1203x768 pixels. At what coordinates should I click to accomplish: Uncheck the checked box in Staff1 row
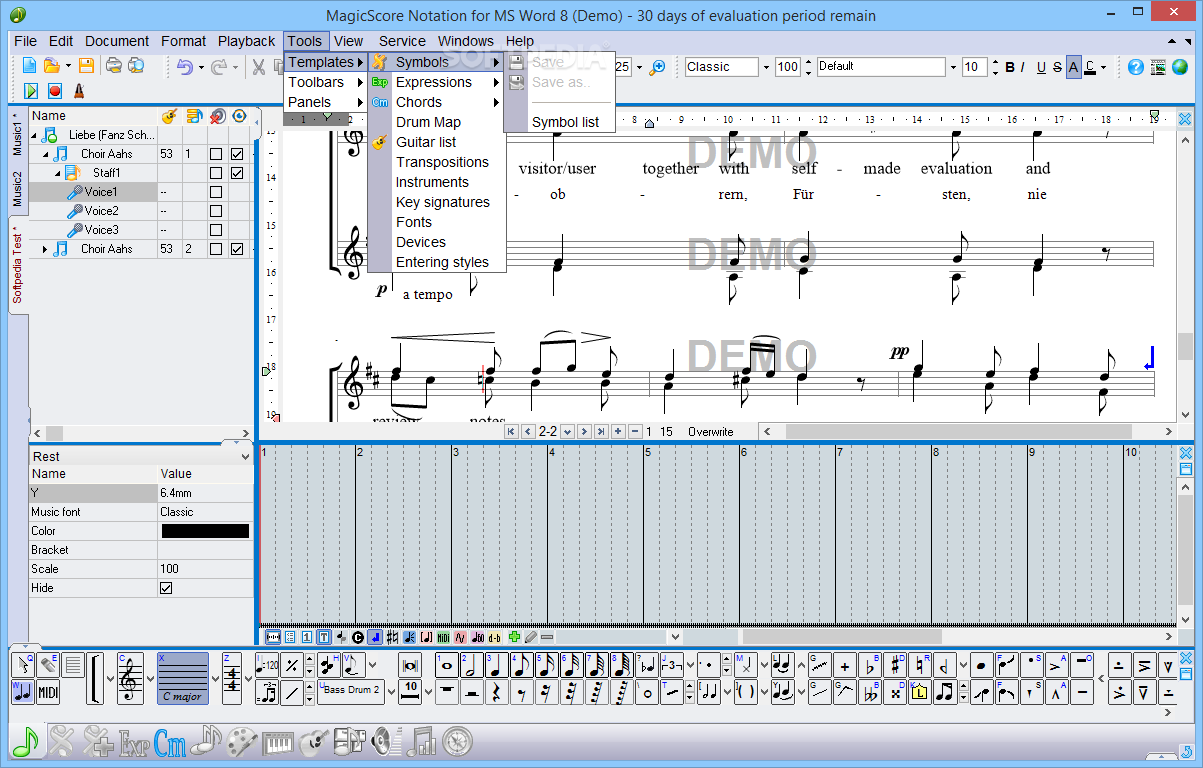237,173
